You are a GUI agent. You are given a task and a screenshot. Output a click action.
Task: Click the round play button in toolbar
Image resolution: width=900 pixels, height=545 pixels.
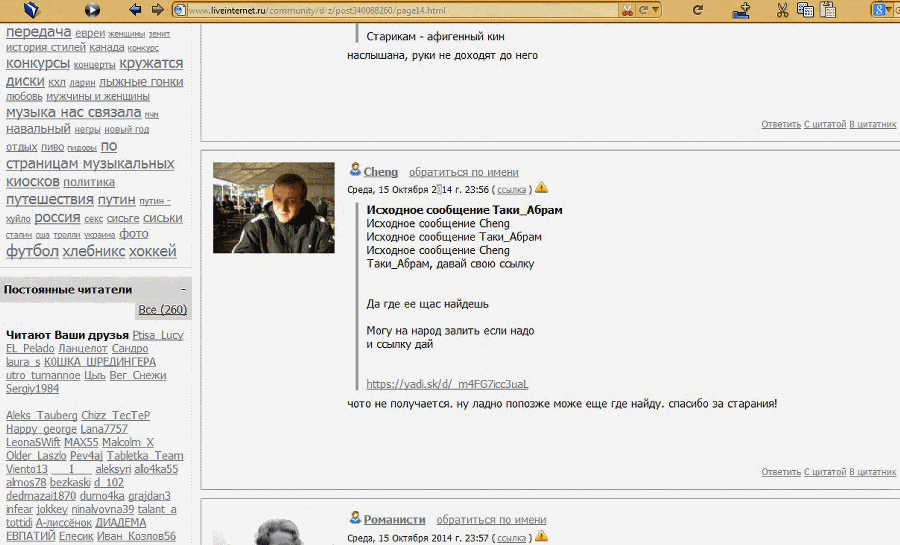point(92,9)
